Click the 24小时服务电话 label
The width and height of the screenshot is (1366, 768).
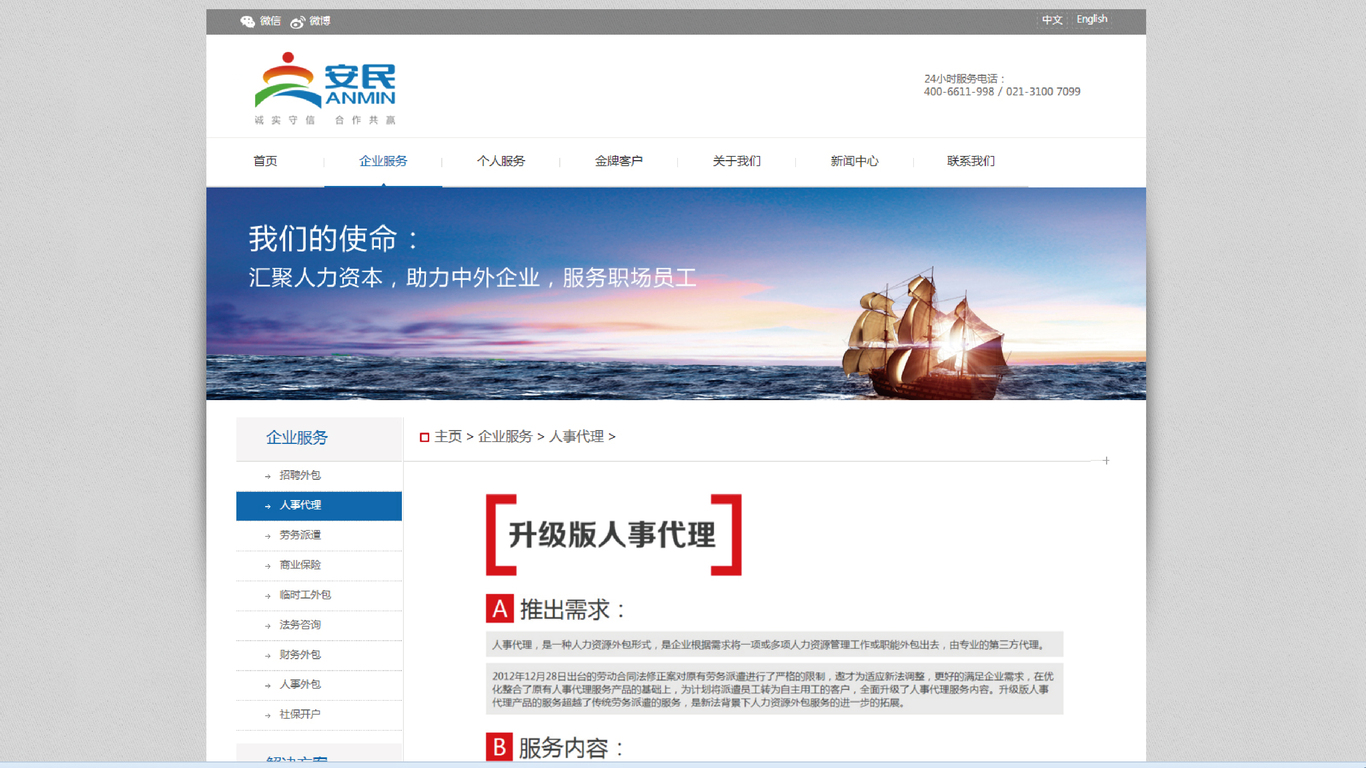click(x=964, y=78)
